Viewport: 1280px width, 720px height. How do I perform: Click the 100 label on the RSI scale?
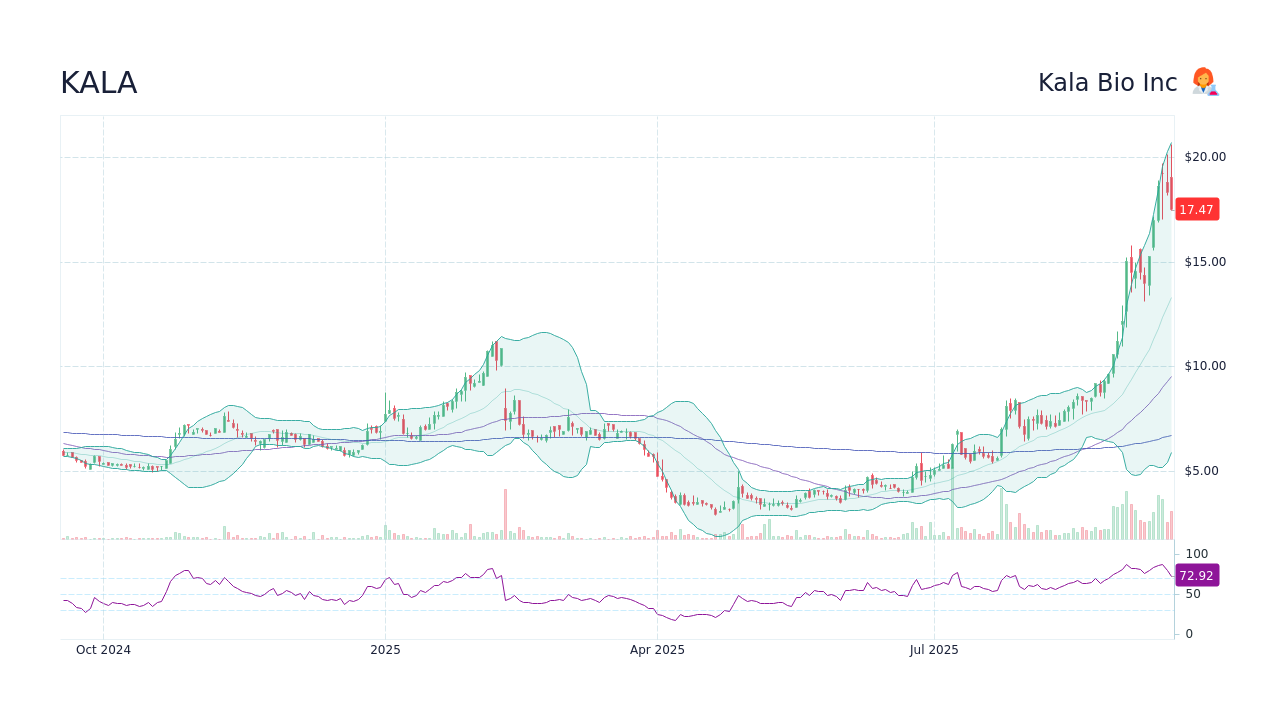point(1196,554)
